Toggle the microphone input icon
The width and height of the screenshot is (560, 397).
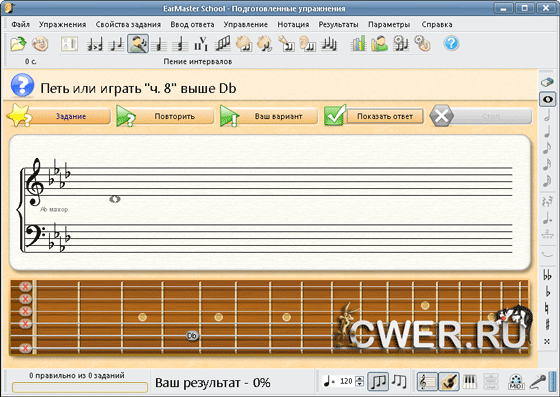(538, 382)
